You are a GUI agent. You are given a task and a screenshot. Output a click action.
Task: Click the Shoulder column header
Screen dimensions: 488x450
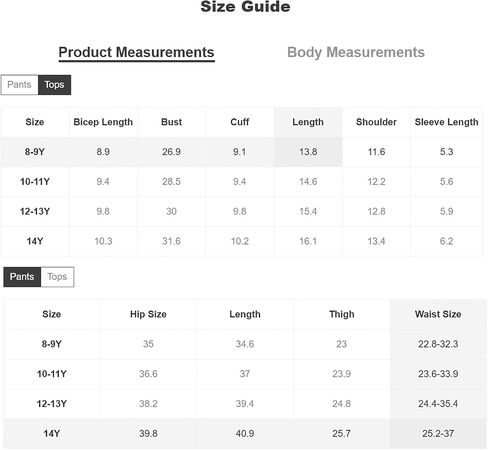pyautogui.click(x=376, y=122)
